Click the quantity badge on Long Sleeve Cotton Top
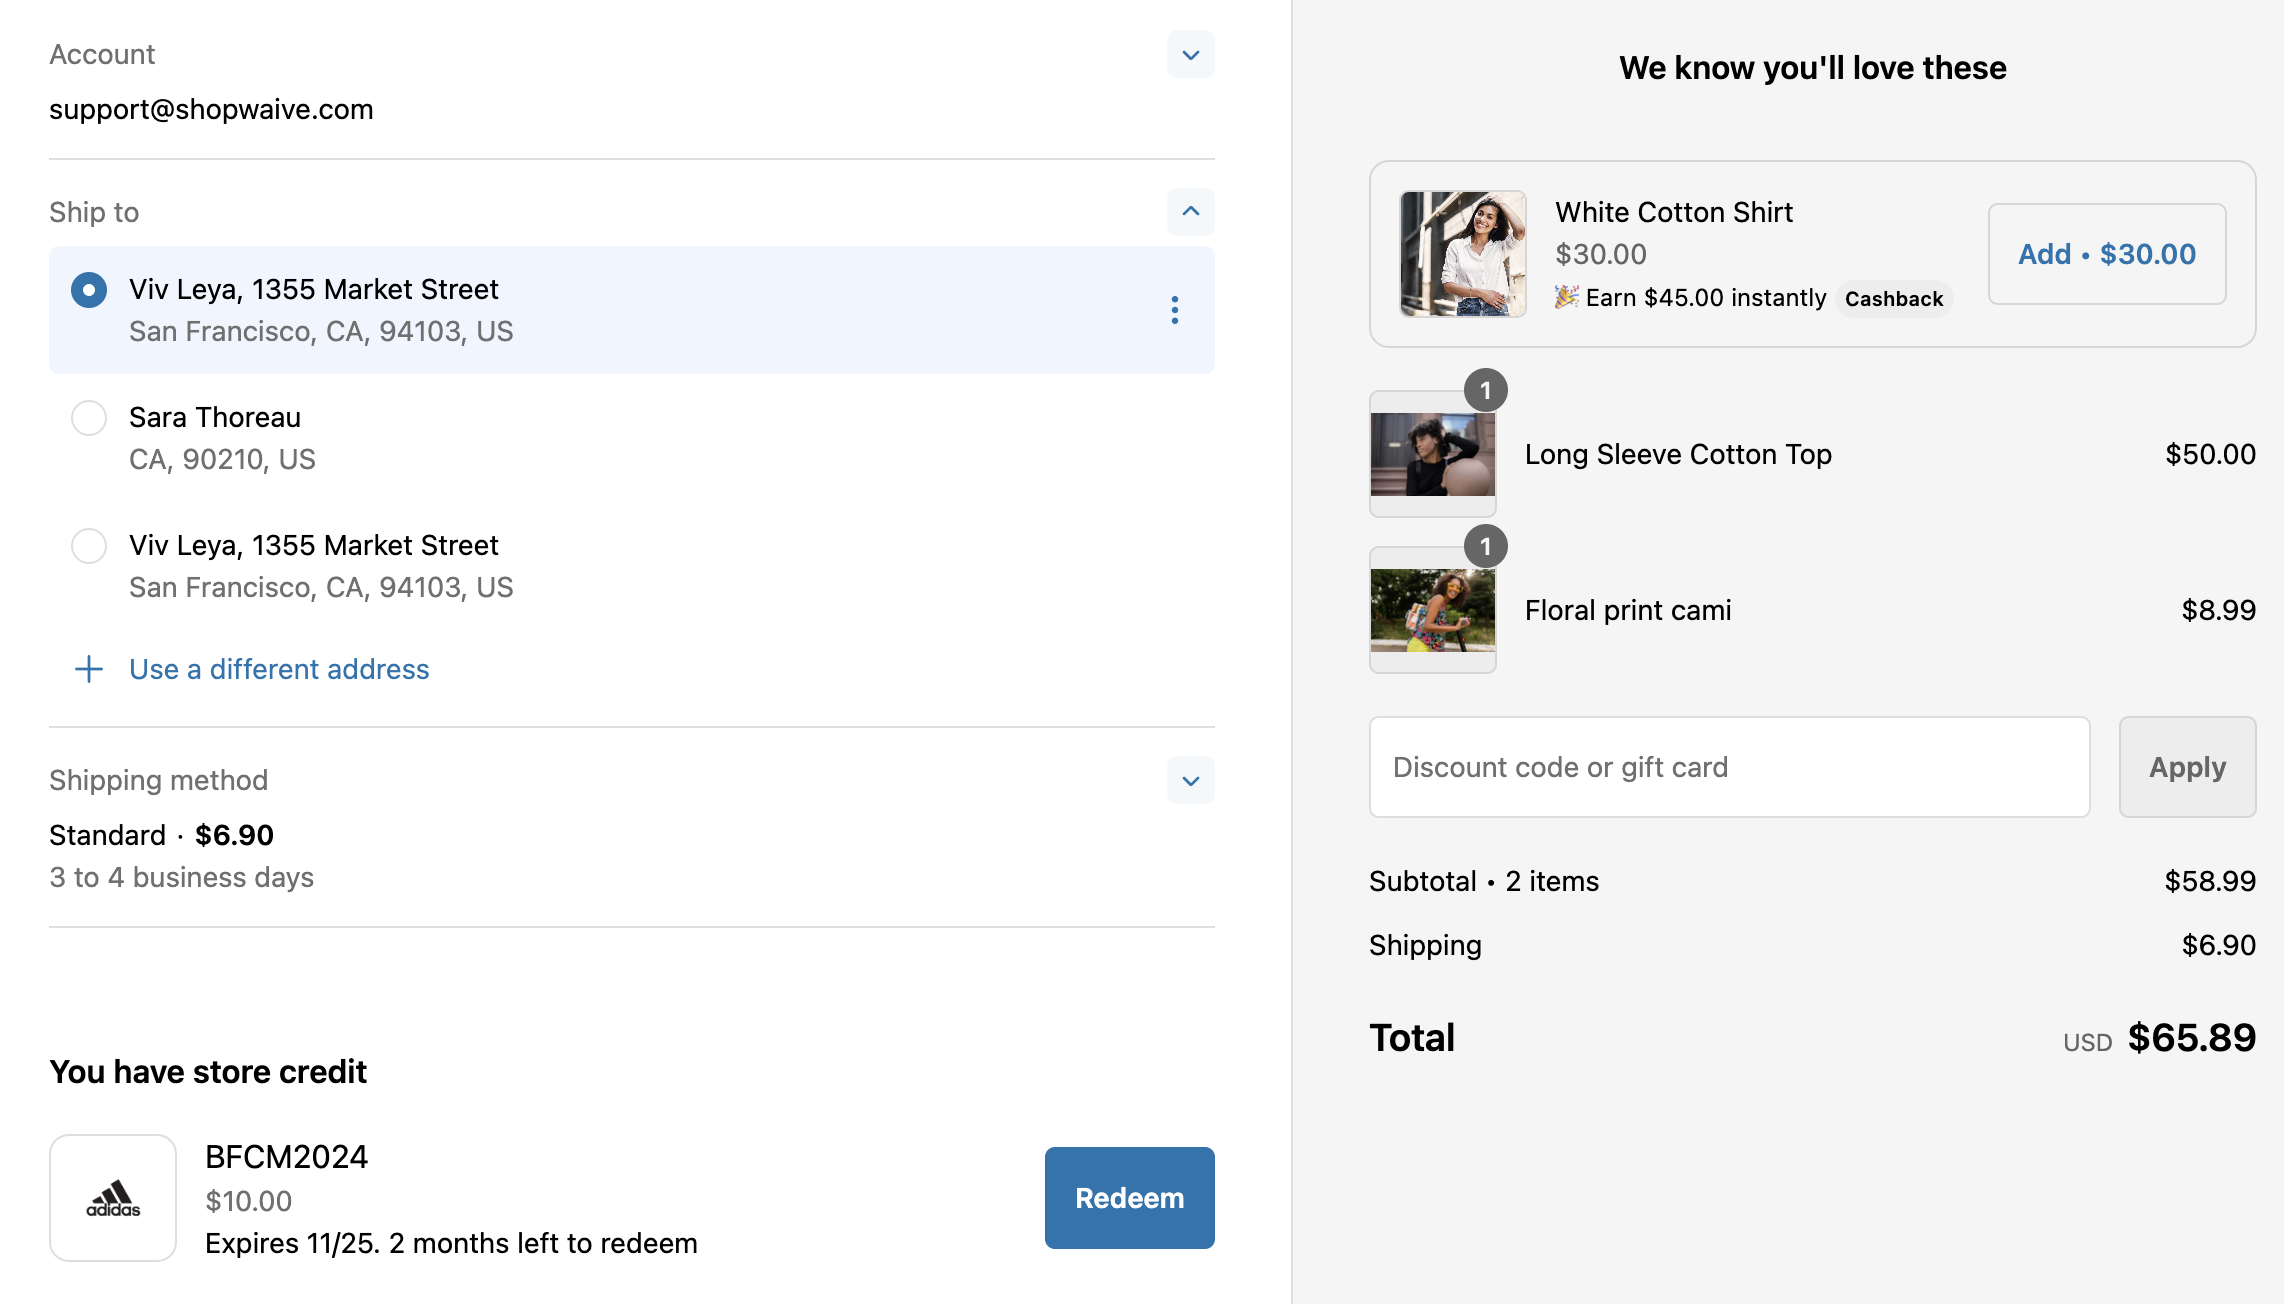 [x=1486, y=391]
